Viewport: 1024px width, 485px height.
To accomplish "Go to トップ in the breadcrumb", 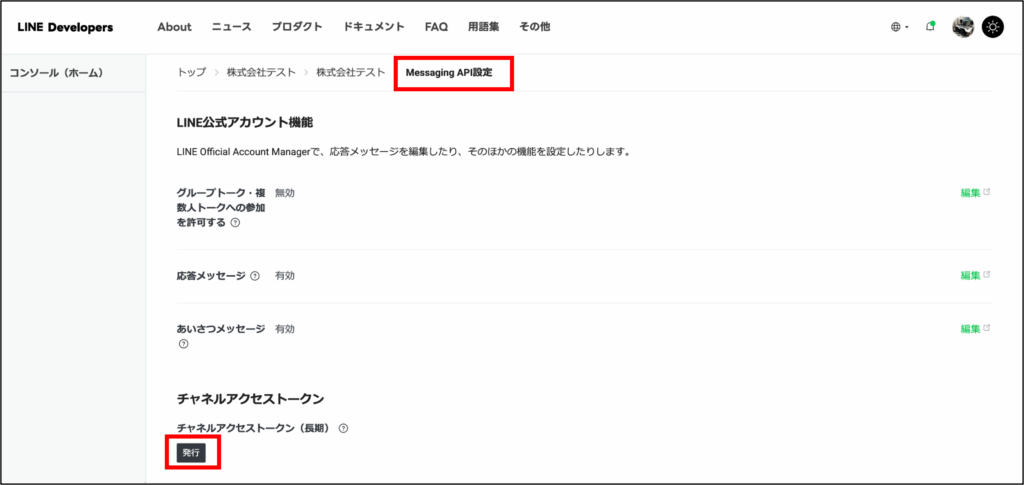I will click(191, 72).
